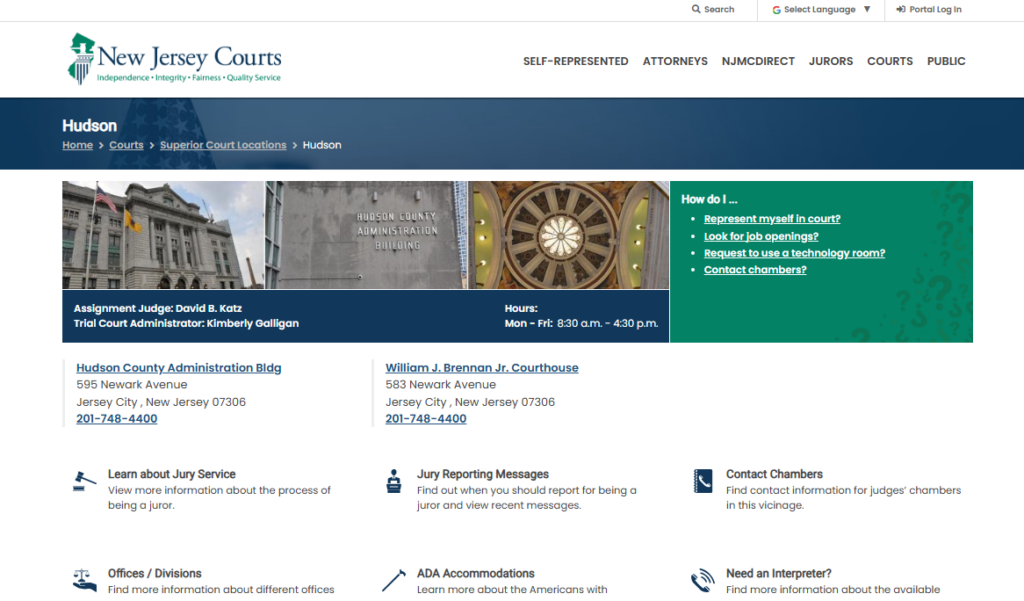Click the juror icon for Jury Reporting Messages
Viewport: 1024px width, 601px height.
(x=394, y=481)
